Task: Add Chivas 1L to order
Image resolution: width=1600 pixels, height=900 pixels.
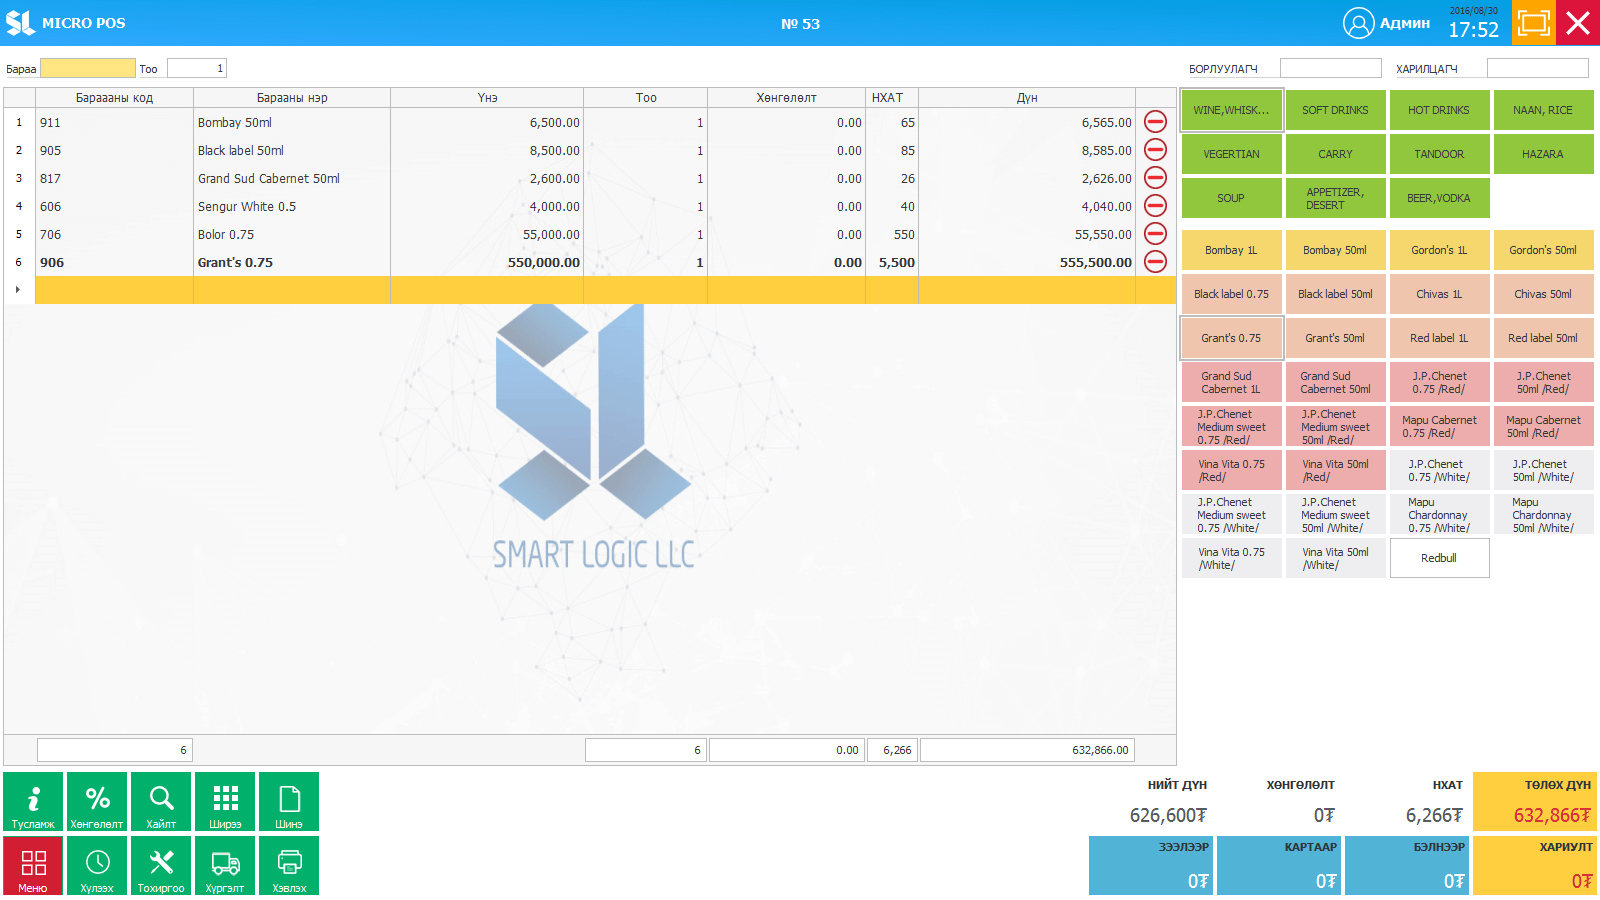Action: coord(1439,294)
